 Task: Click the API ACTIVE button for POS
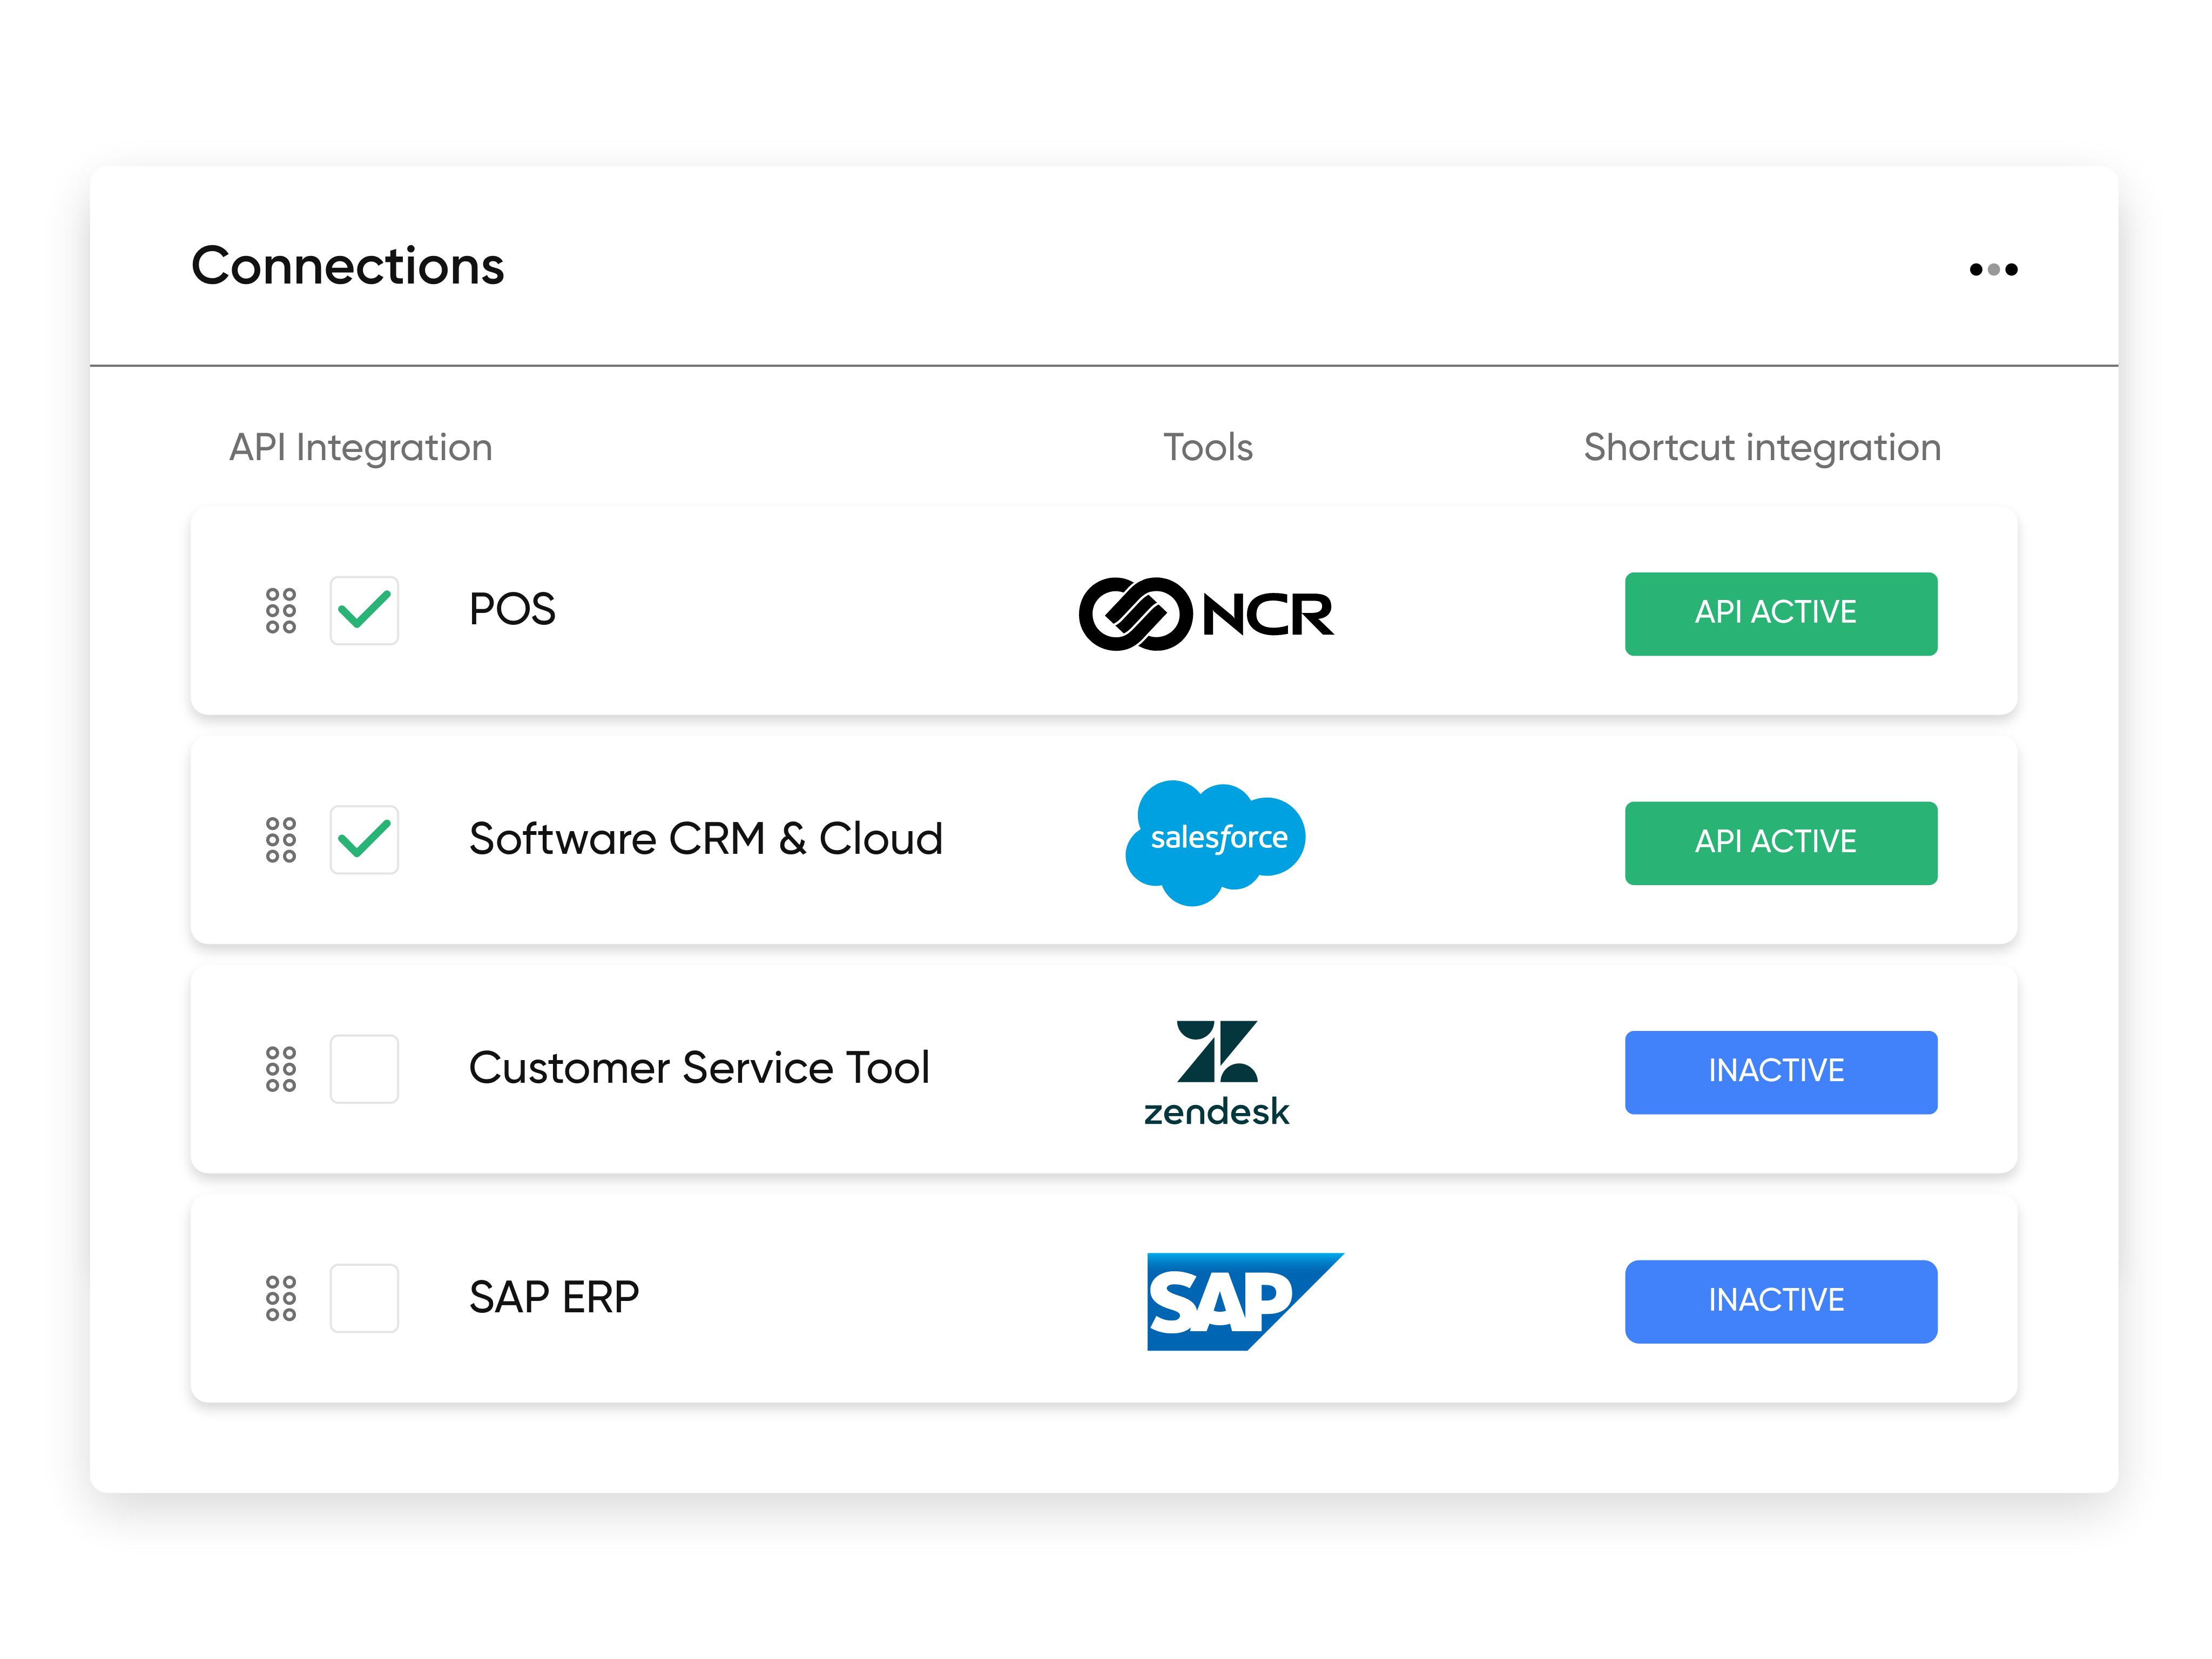[x=1780, y=613]
